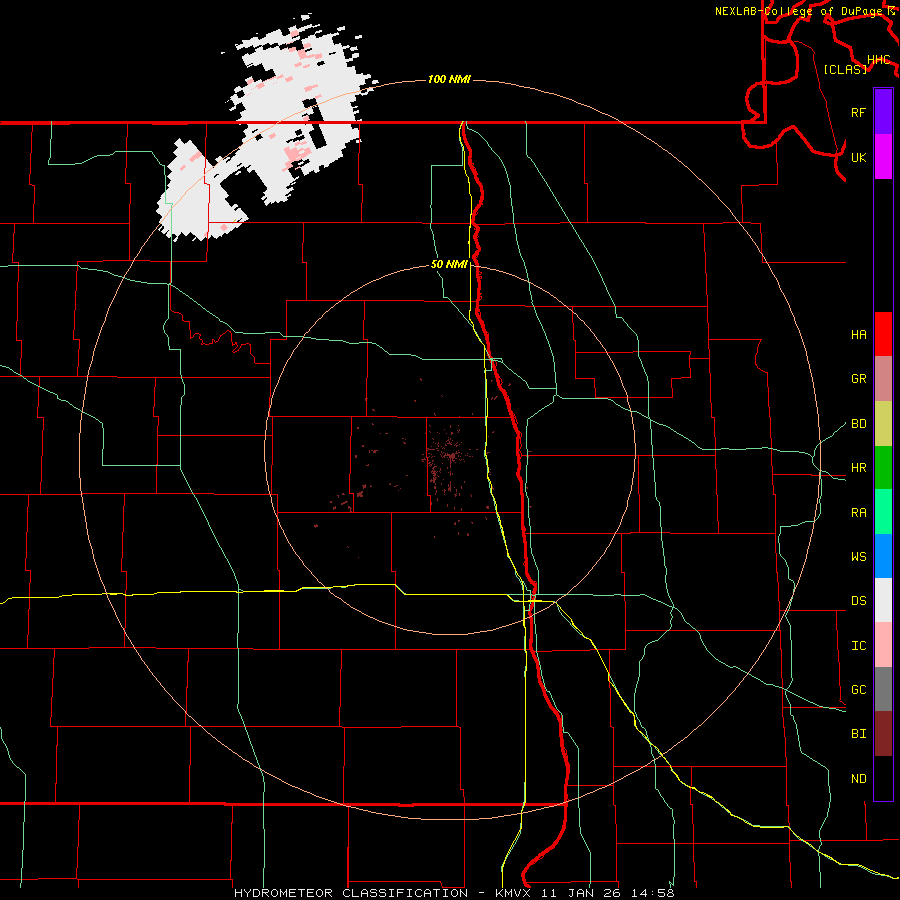Click the RA legend label
Image resolution: width=900 pixels, height=900 pixels.
[x=858, y=513]
